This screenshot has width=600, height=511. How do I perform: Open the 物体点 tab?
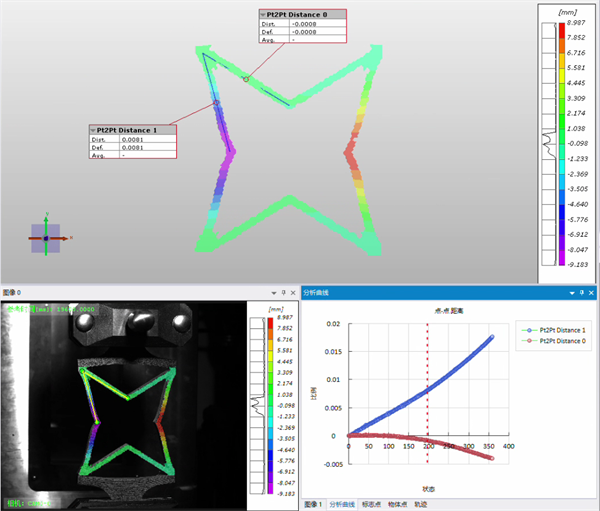pyautogui.click(x=397, y=504)
